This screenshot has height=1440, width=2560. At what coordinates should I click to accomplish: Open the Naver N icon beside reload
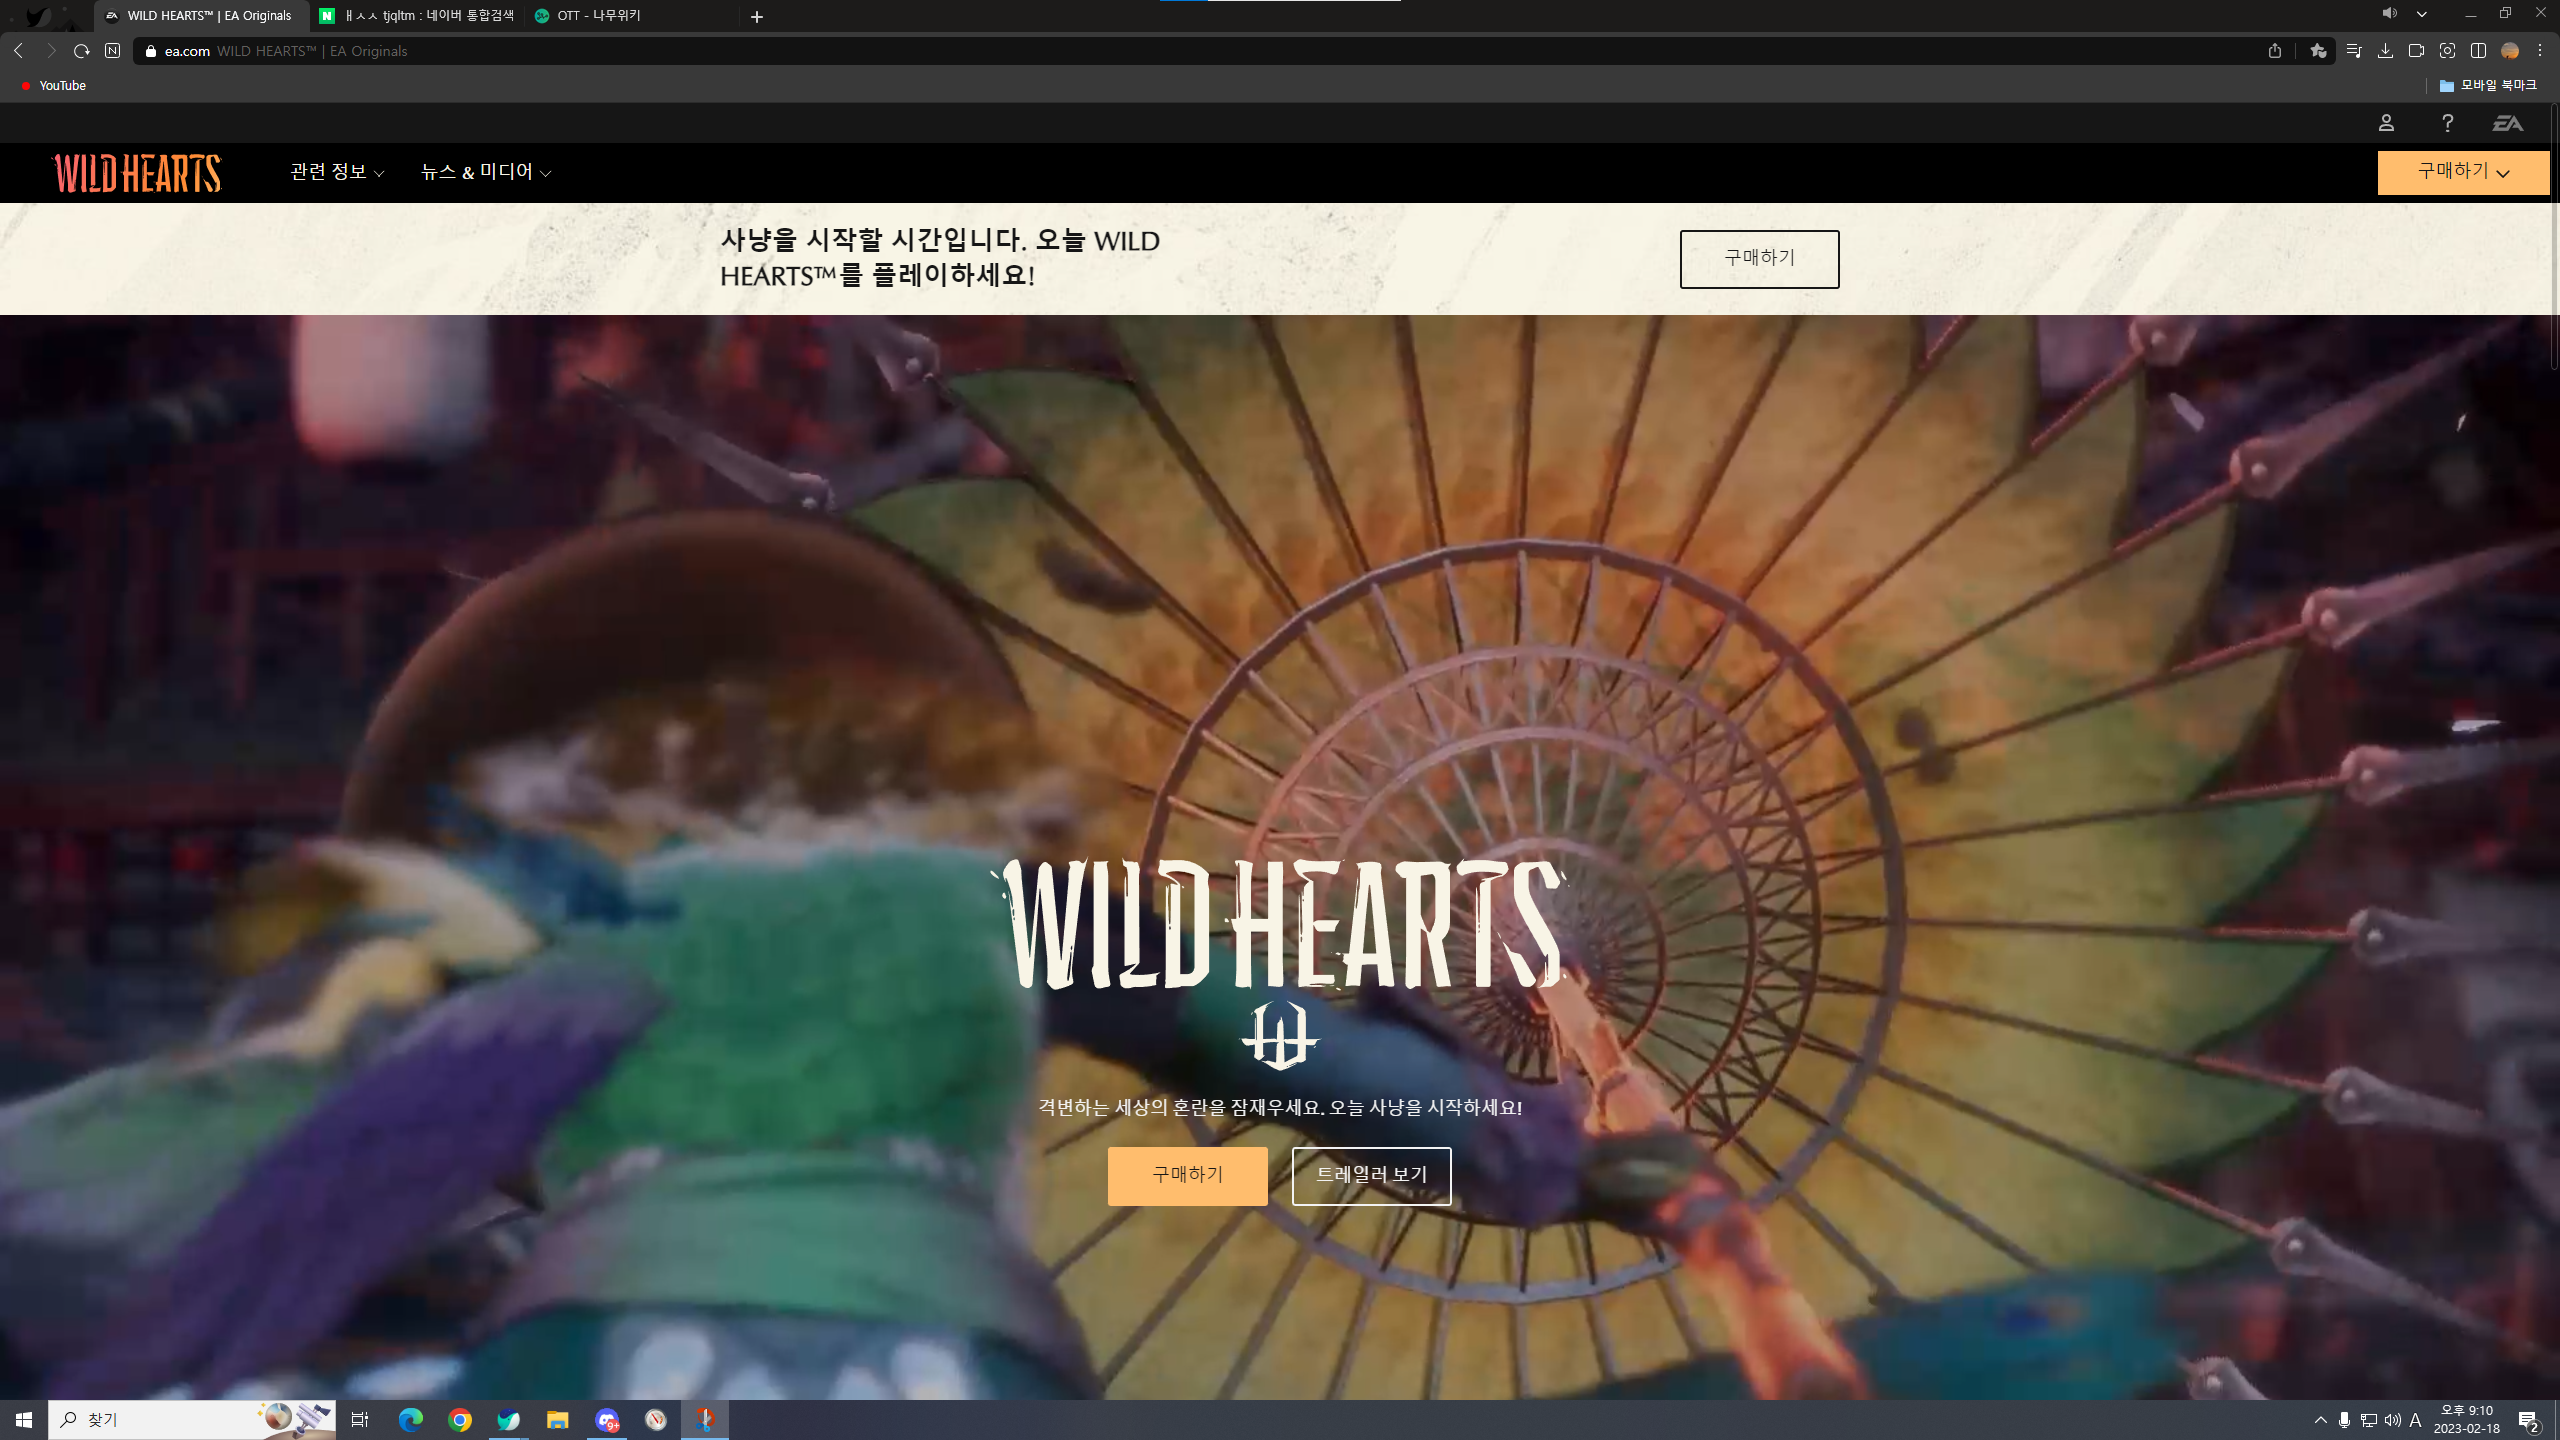113,51
